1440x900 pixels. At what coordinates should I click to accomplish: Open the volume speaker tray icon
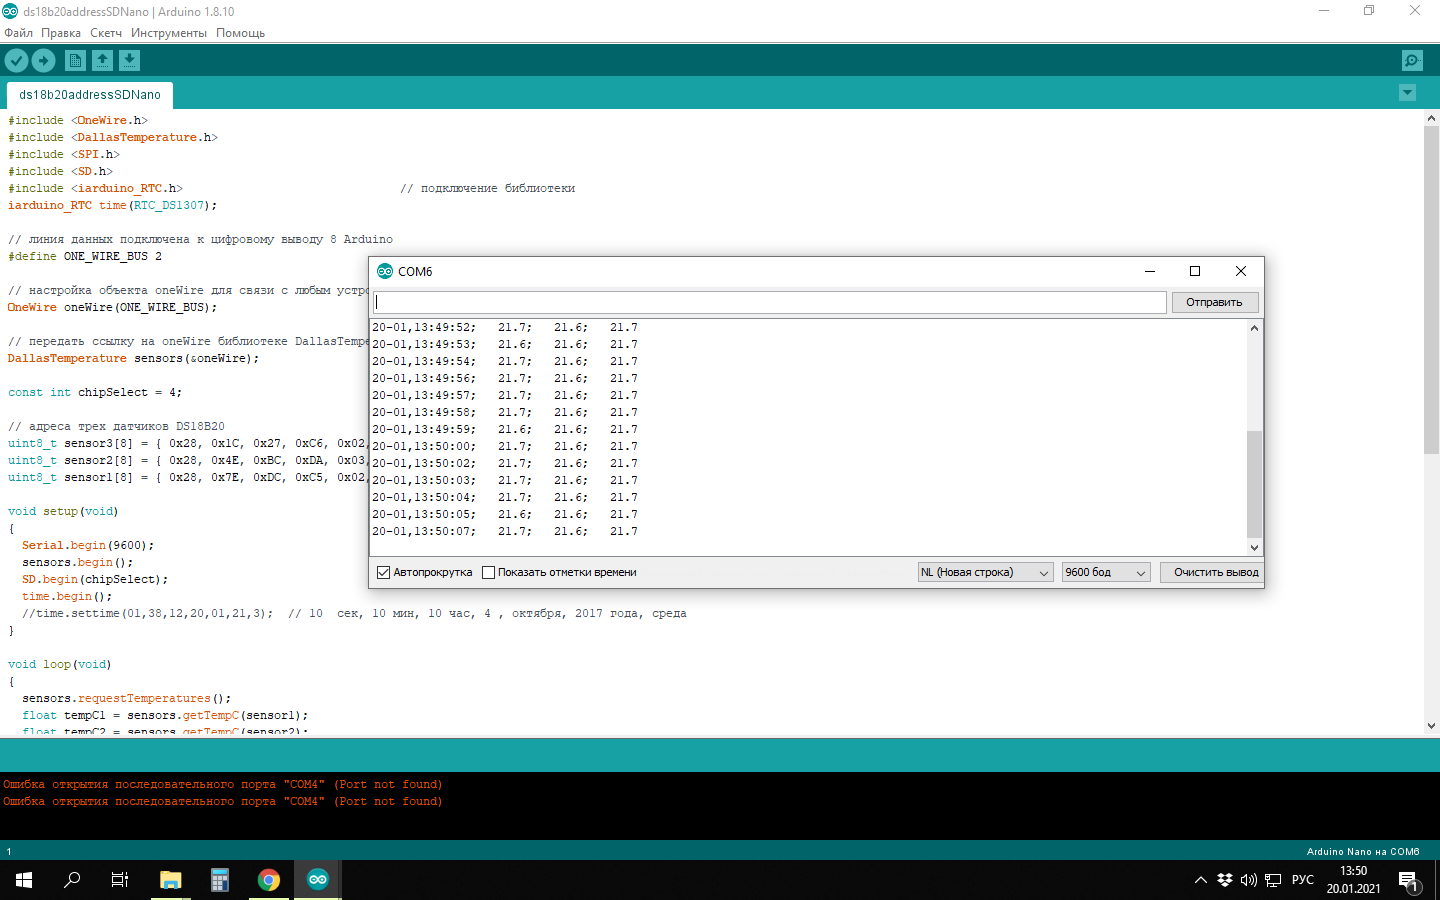click(x=1249, y=880)
